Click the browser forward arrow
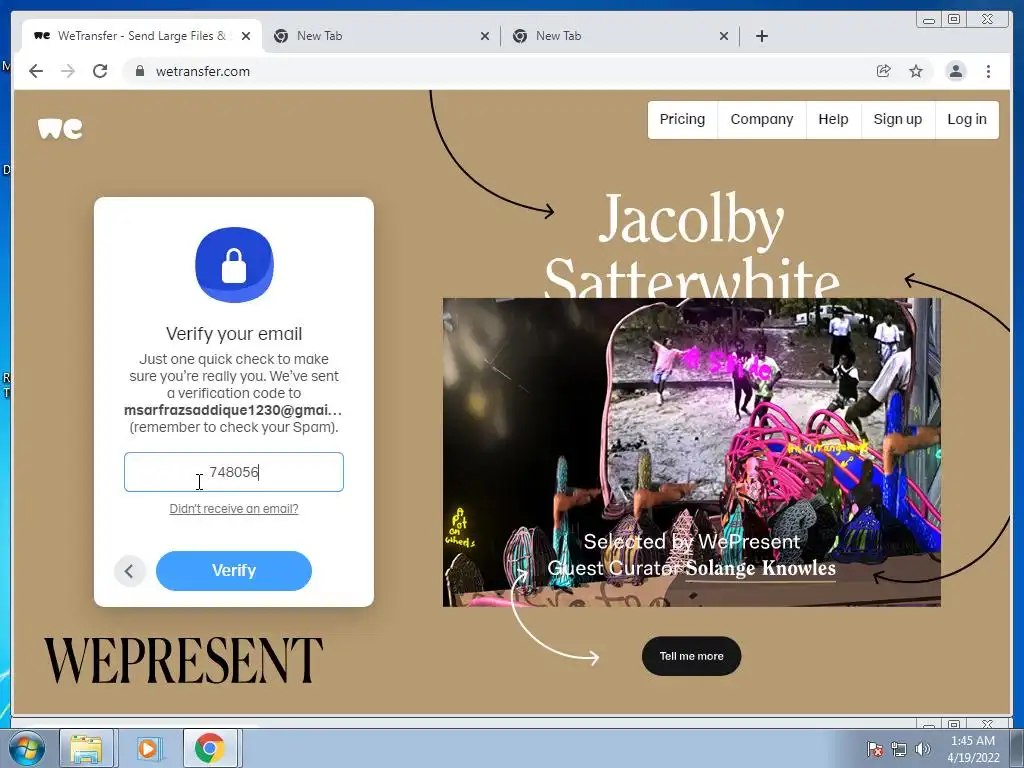 point(68,71)
